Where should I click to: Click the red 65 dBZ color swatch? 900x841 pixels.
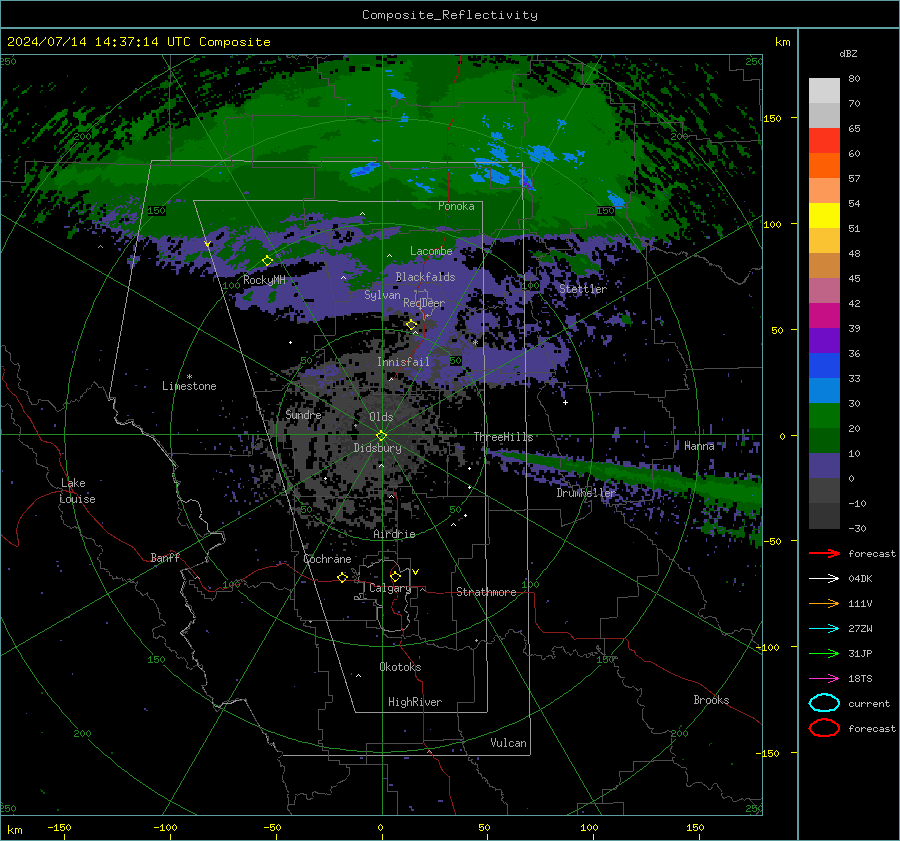[x=824, y=141]
